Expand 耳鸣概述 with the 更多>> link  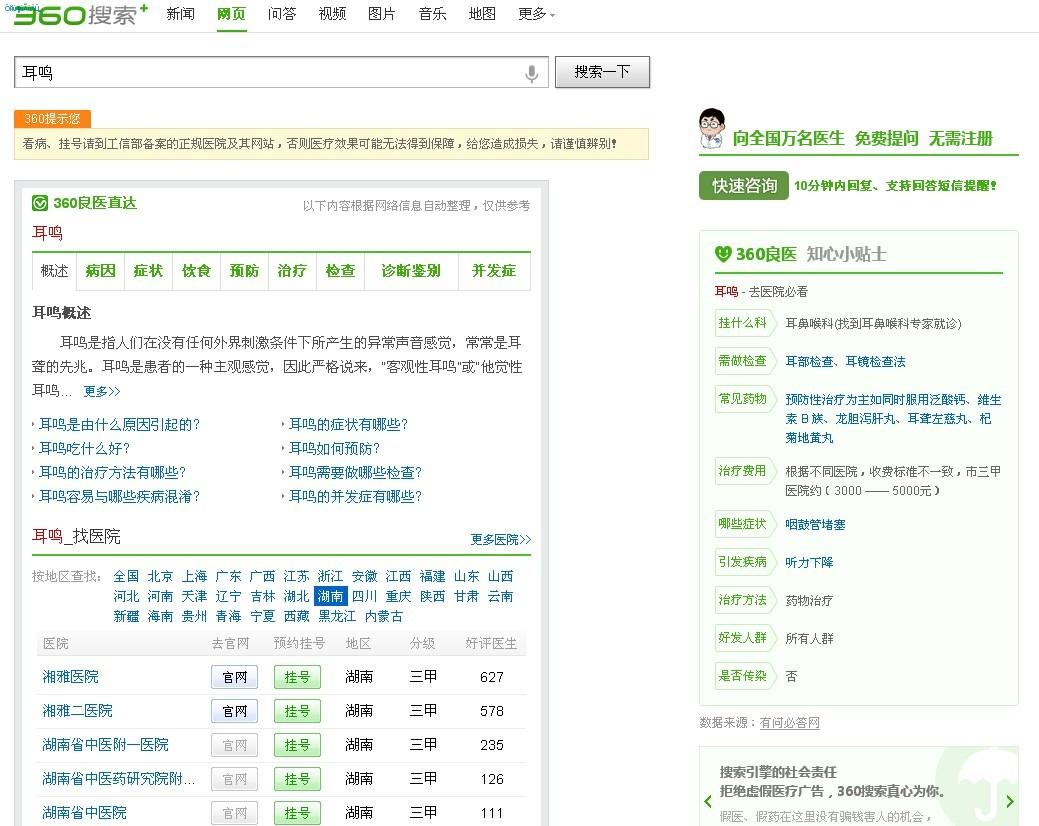click(x=102, y=391)
